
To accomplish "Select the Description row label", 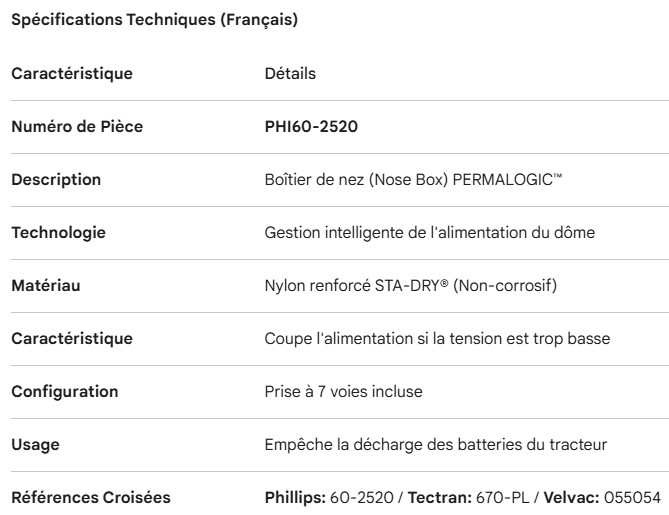I will coord(56,180).
